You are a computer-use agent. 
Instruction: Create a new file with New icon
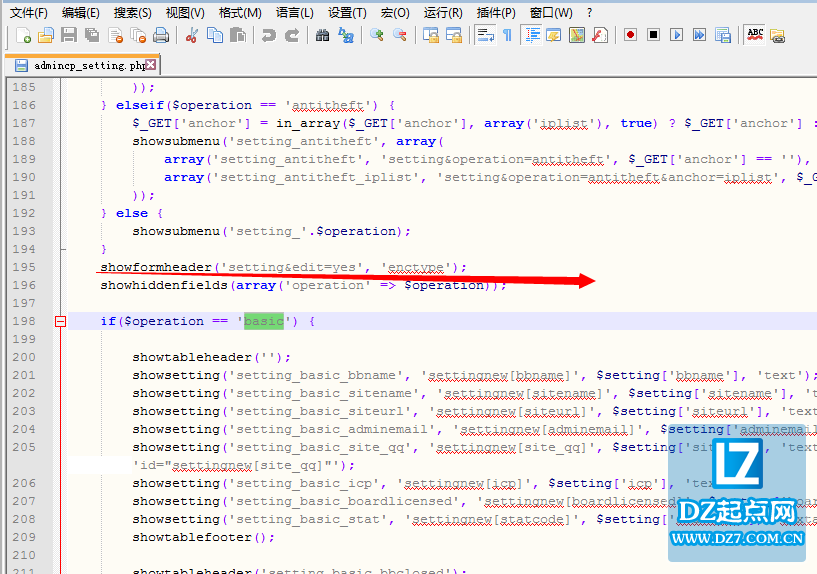click(23, 35)
